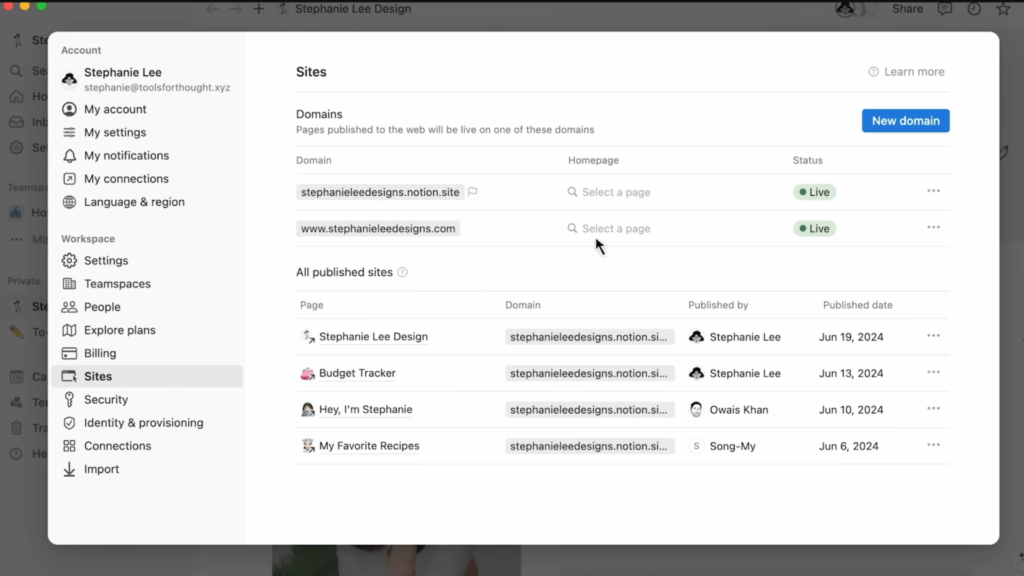
Task: Click the Security lock icon
Action: tap(69, 400)
